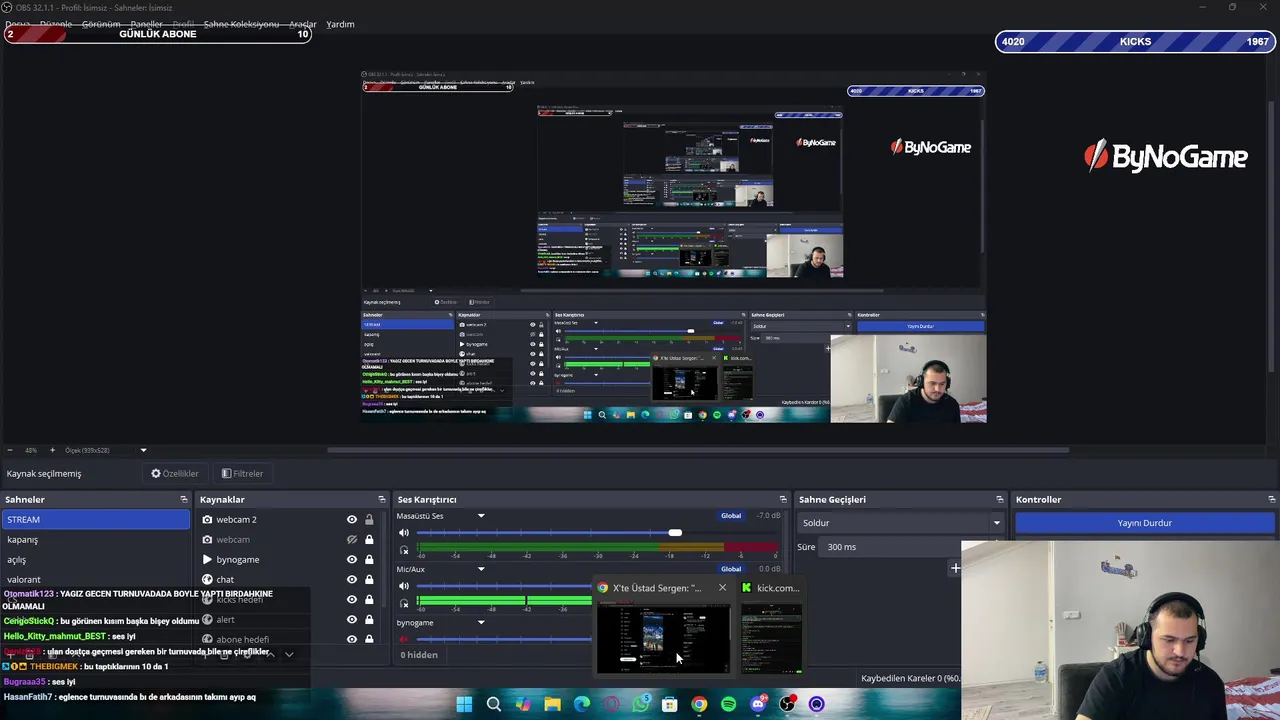The width and height of the screenshot is (1280, 720).
Task: Select the valorant scene
Action: (95, 579)
